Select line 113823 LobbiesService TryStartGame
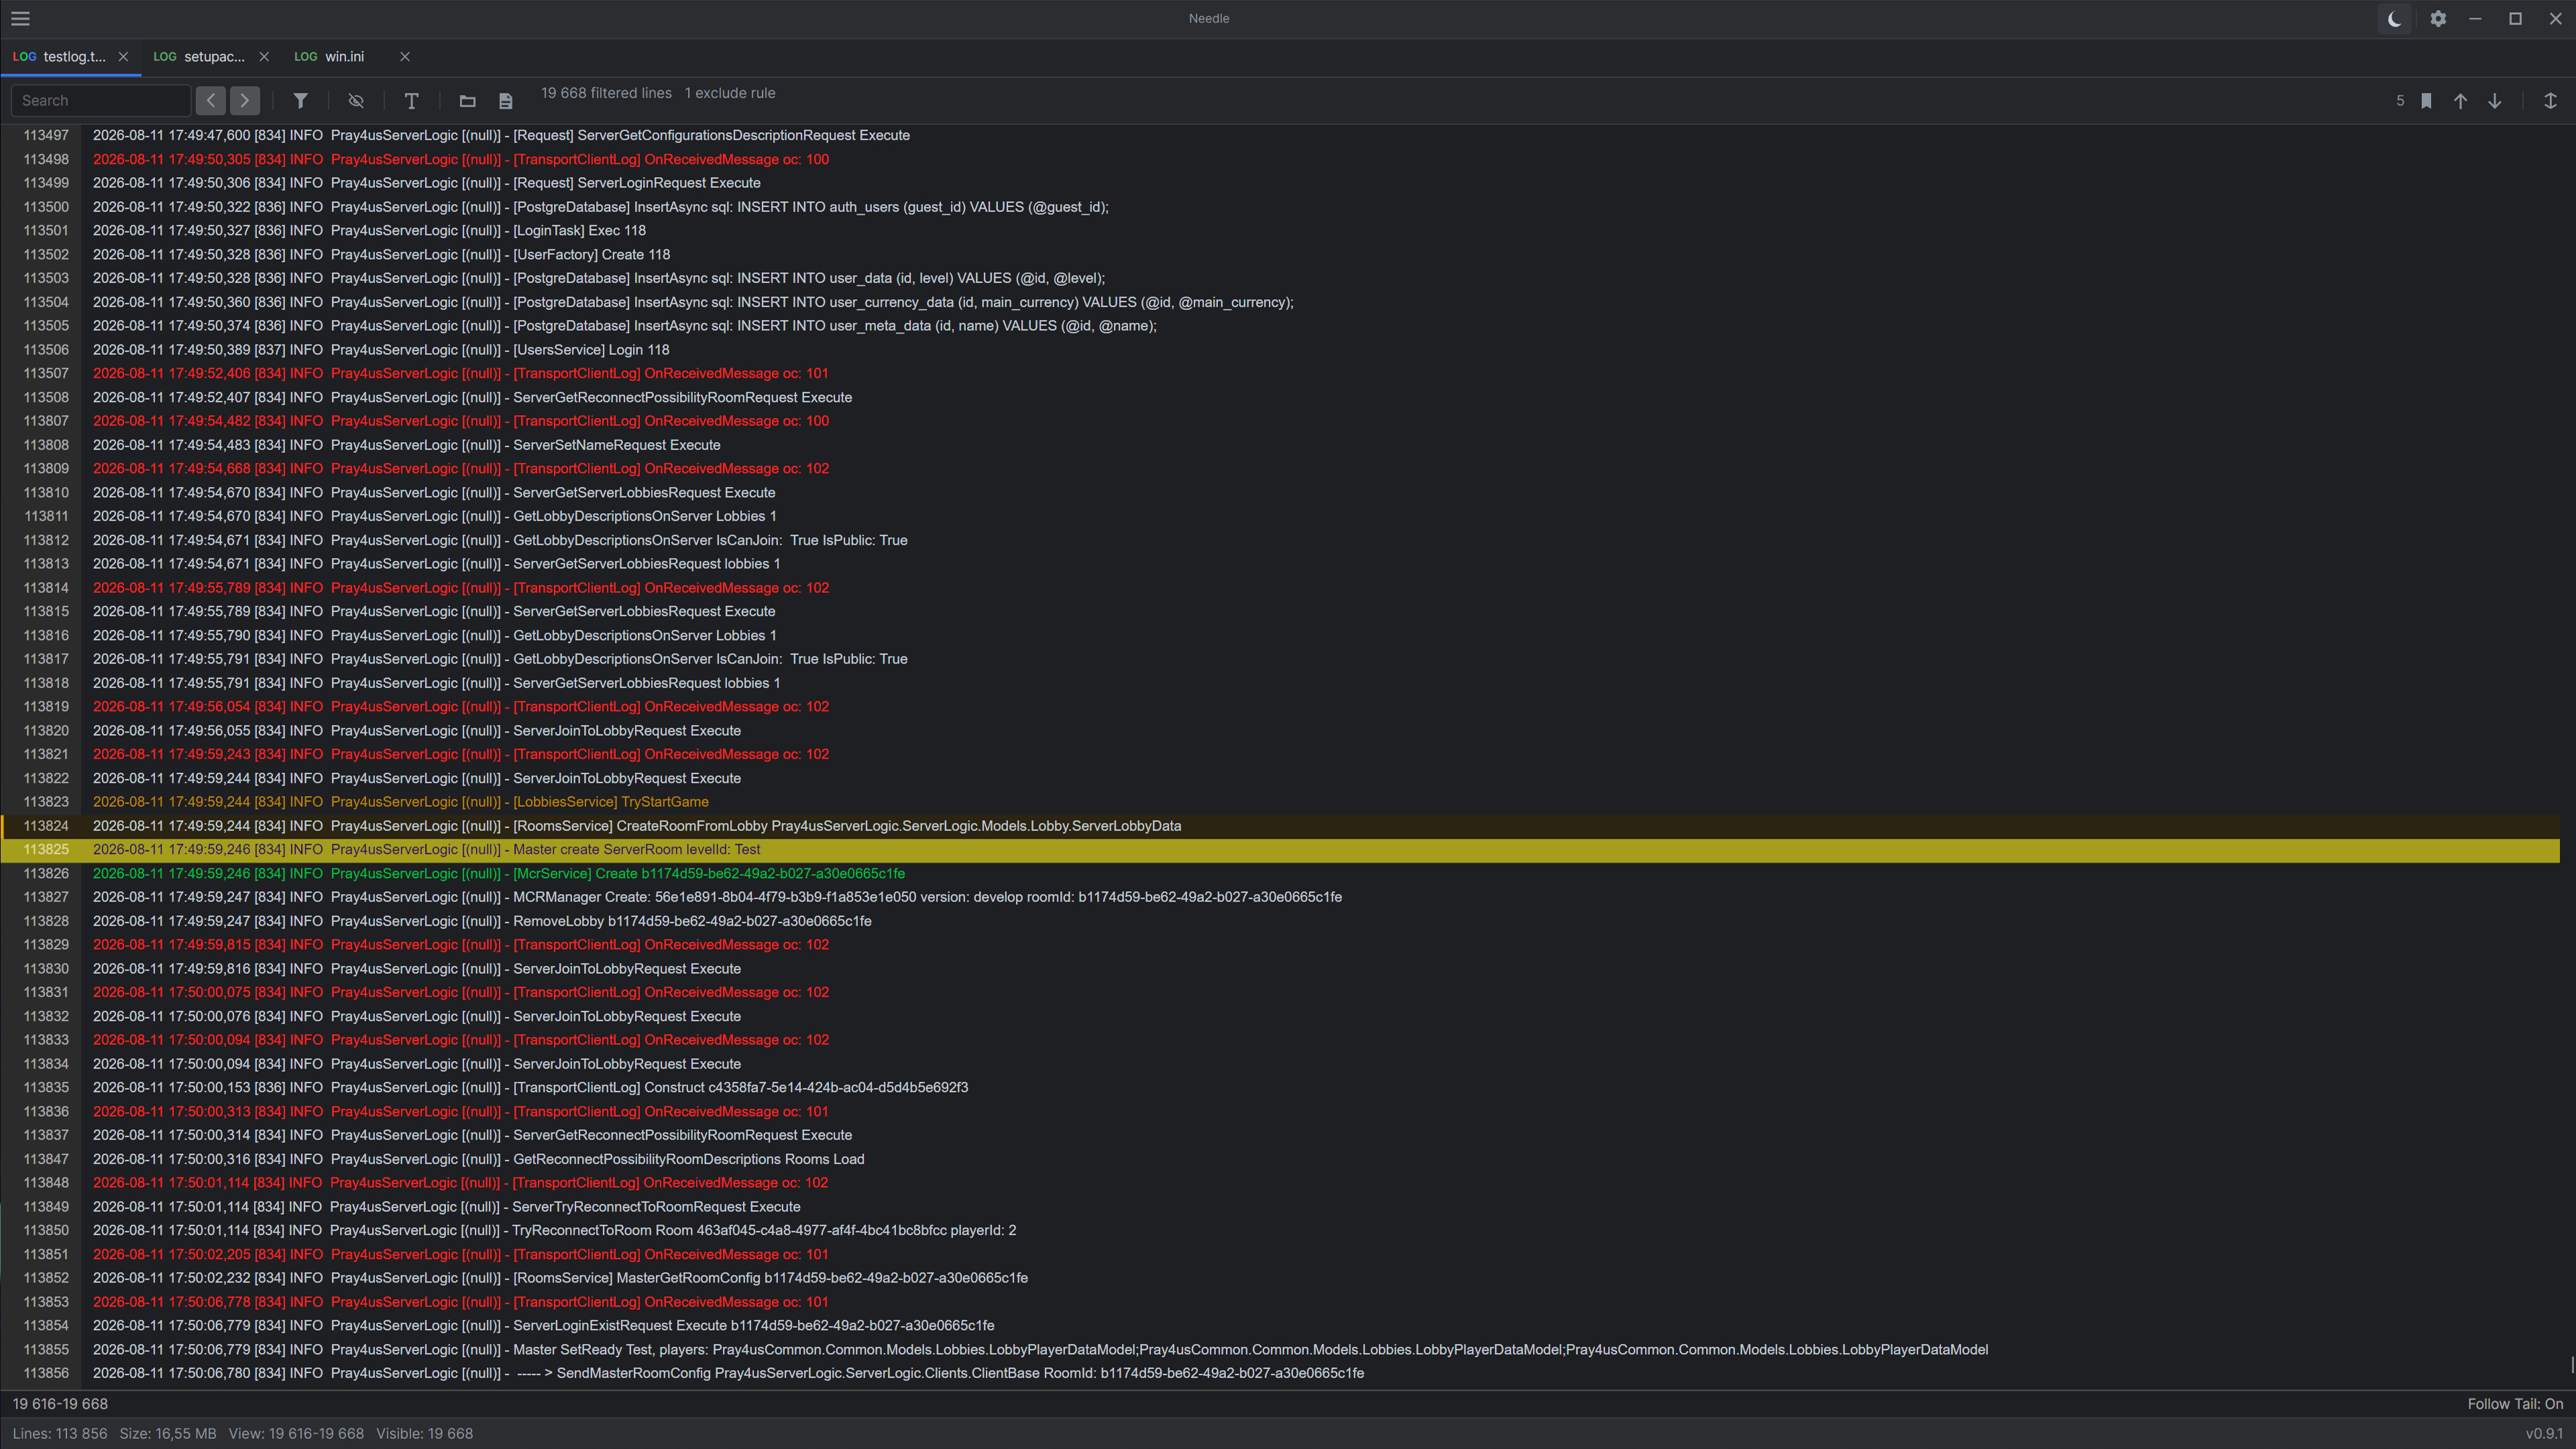This screenshot has height=1449, width=2576. click(x=1280, y=802)
